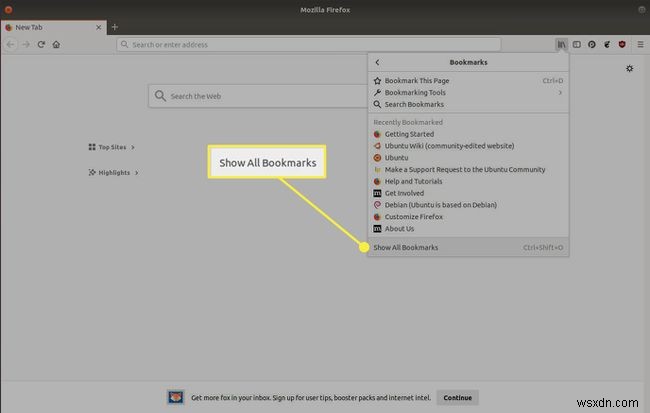Click the star icon for Bookmark This Page

pos(377,81)
